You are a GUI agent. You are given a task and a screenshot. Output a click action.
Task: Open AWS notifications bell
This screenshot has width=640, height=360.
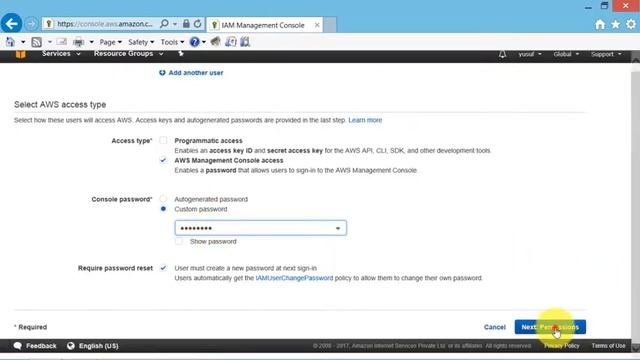click(x=502, y=54)
